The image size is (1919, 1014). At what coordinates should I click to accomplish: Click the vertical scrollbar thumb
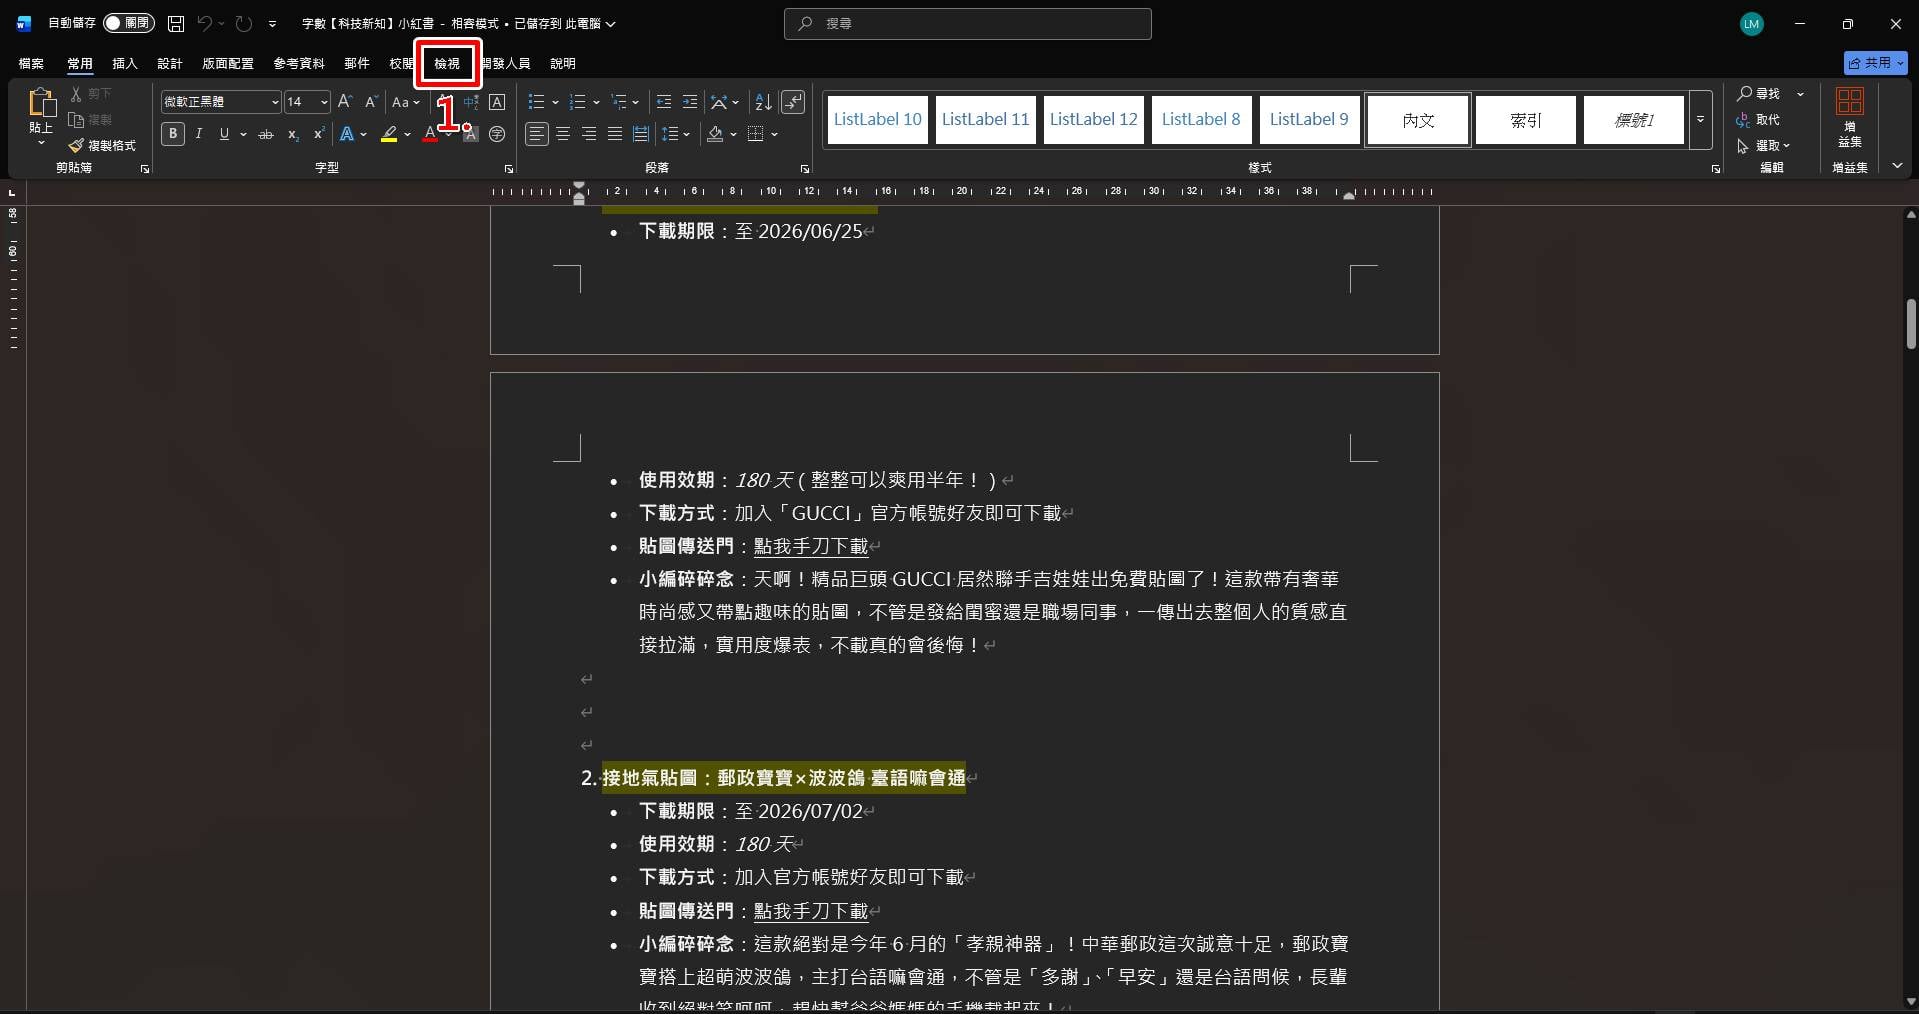pos(1911,325)
